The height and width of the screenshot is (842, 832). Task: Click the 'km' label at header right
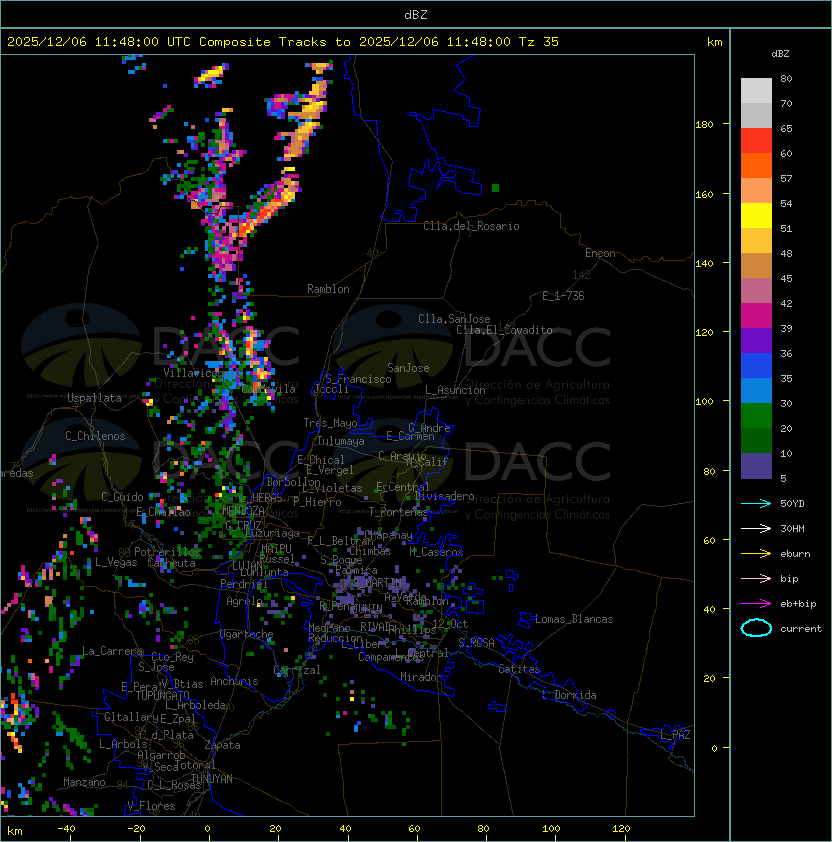pos(714,42)
